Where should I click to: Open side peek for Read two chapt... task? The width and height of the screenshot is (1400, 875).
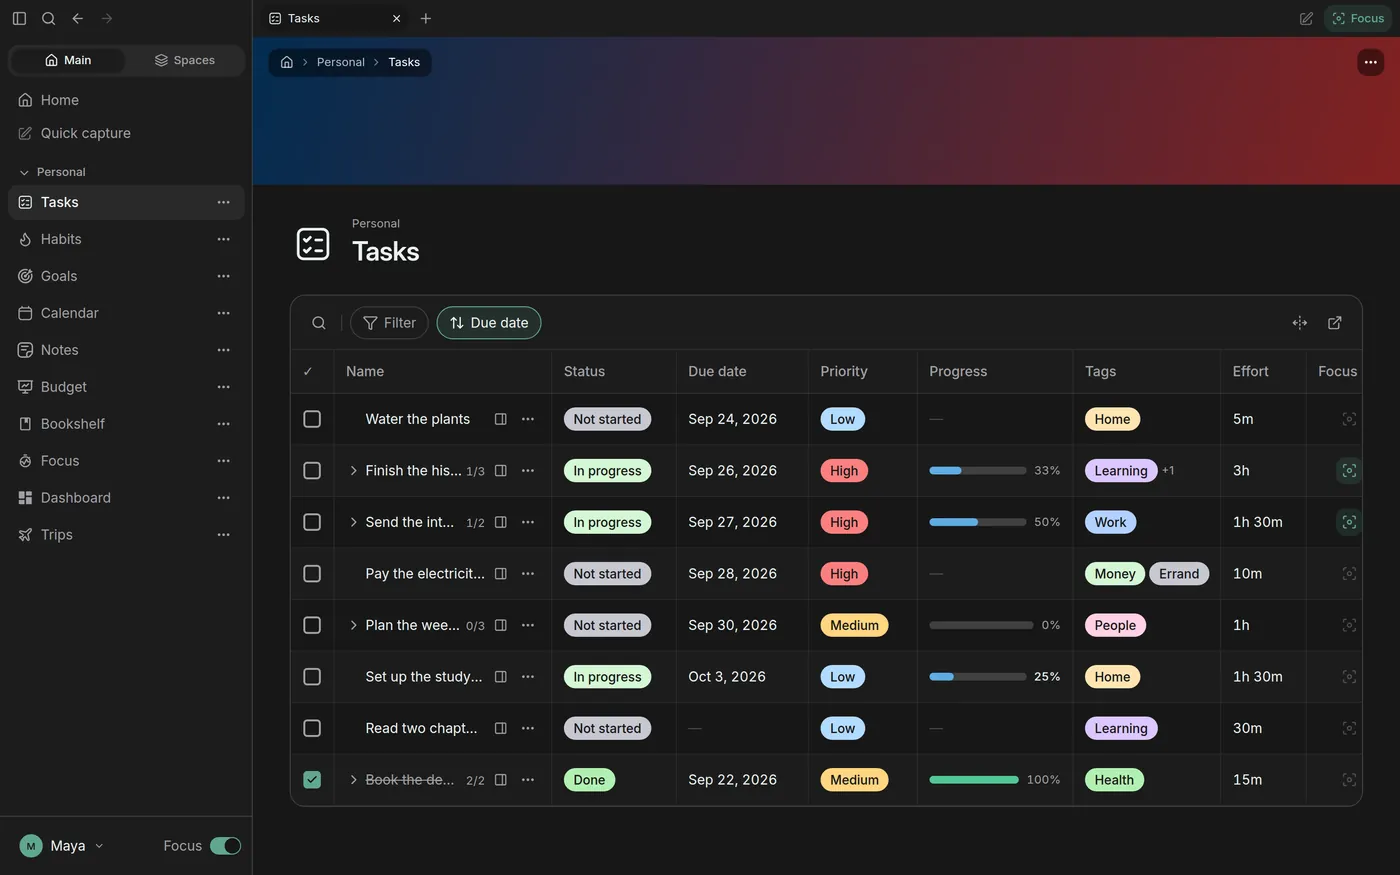coord(501,728)
